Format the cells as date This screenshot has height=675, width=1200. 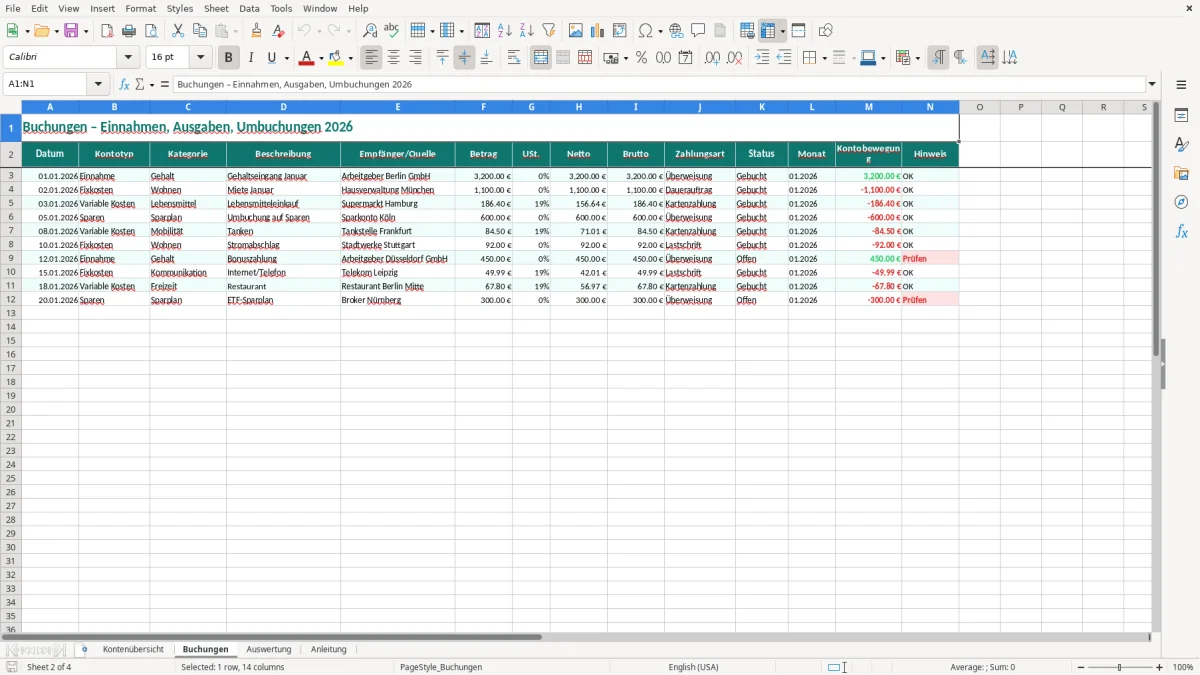(x=685, y=58)
